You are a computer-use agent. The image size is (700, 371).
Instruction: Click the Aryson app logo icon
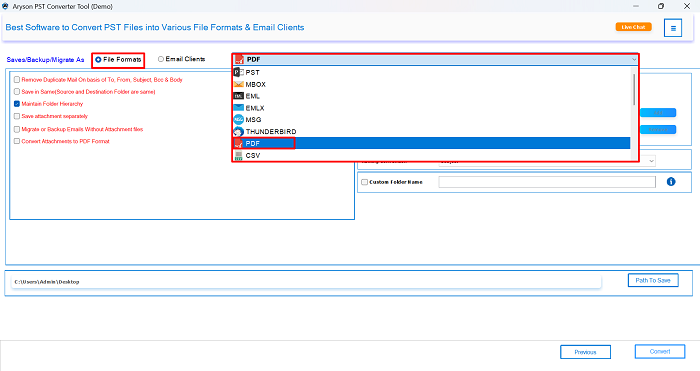[x=5, y=6]
